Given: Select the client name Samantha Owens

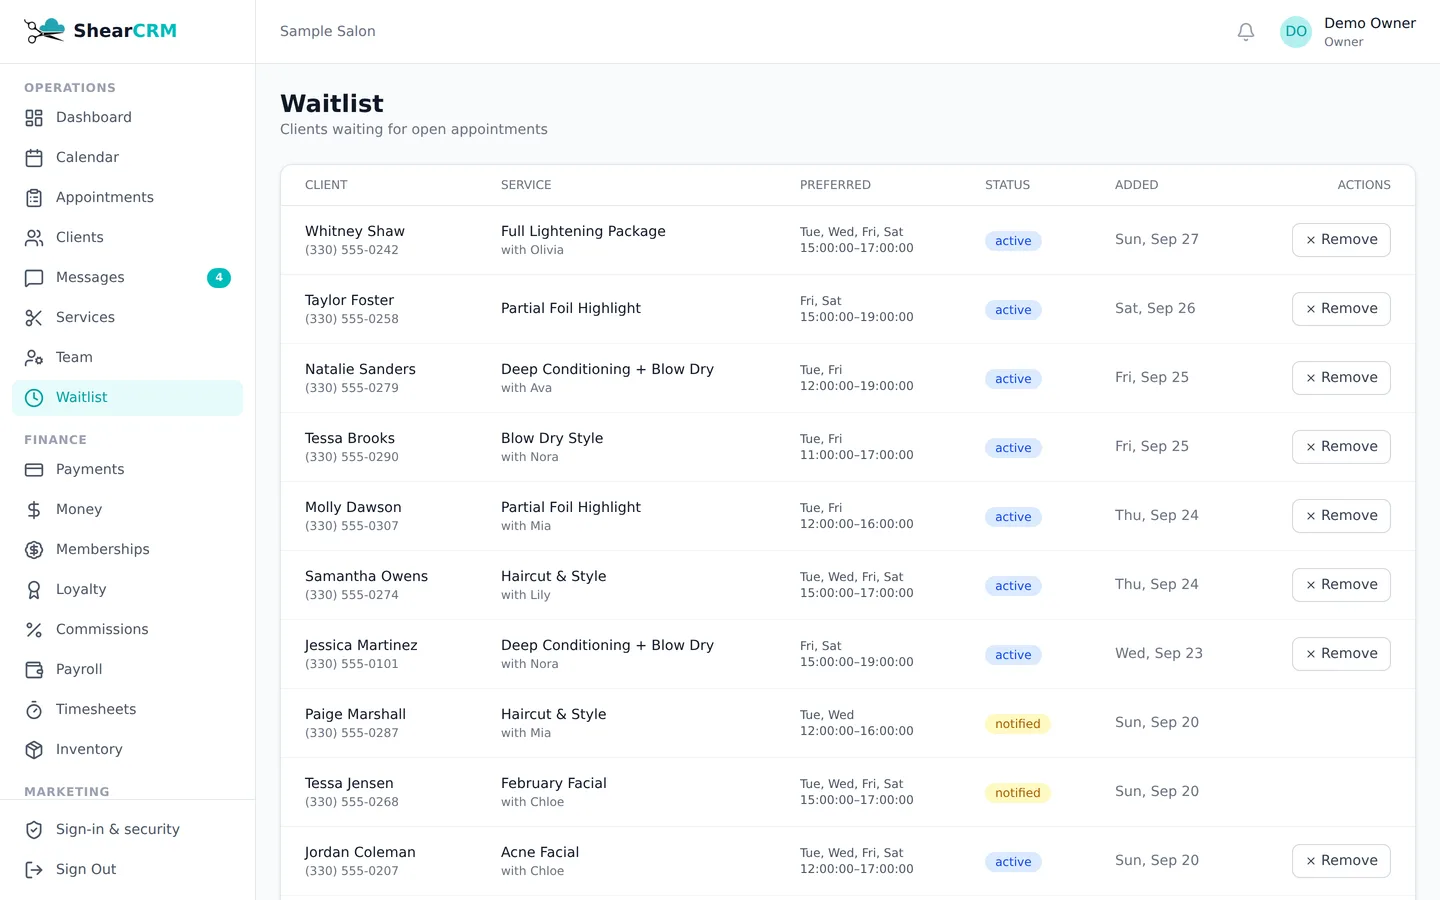Looking at the screenshot, I should coord(366,576).
